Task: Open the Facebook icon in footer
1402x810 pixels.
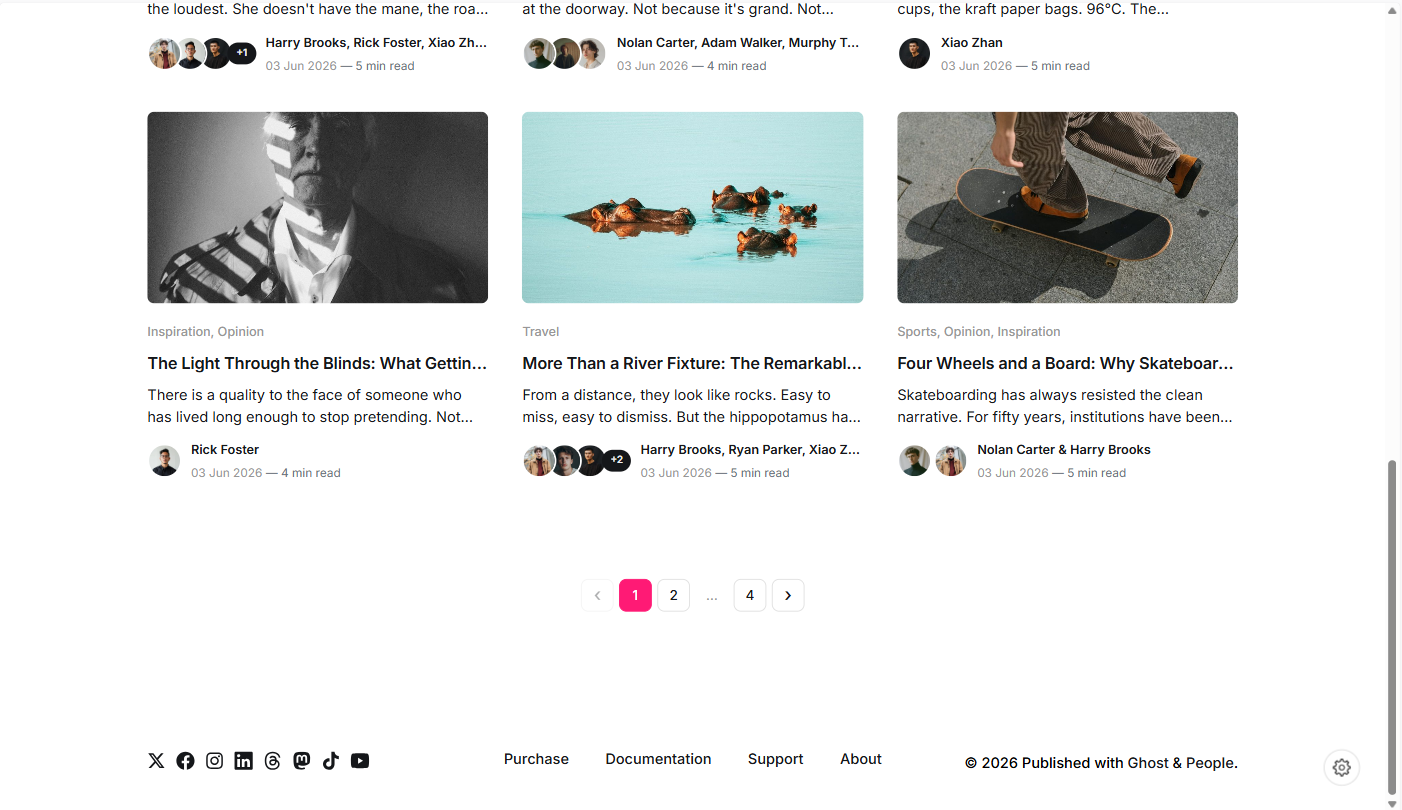Action: (x=185, y=761)
